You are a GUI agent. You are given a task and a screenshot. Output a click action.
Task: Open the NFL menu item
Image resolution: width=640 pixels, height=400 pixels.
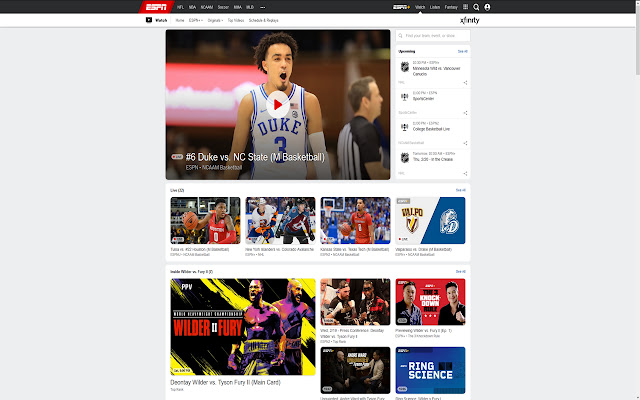click(x=180, y=7)
